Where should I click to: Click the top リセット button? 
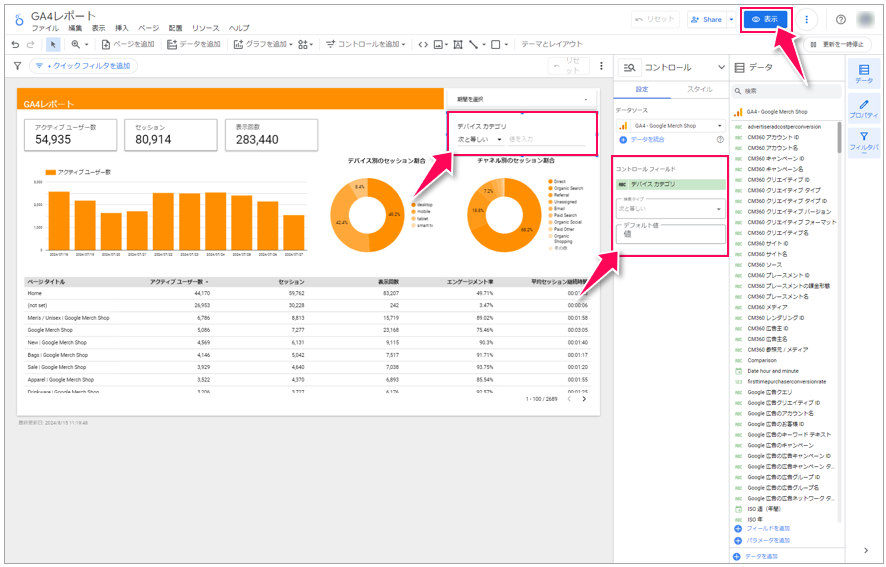(654, 19)
